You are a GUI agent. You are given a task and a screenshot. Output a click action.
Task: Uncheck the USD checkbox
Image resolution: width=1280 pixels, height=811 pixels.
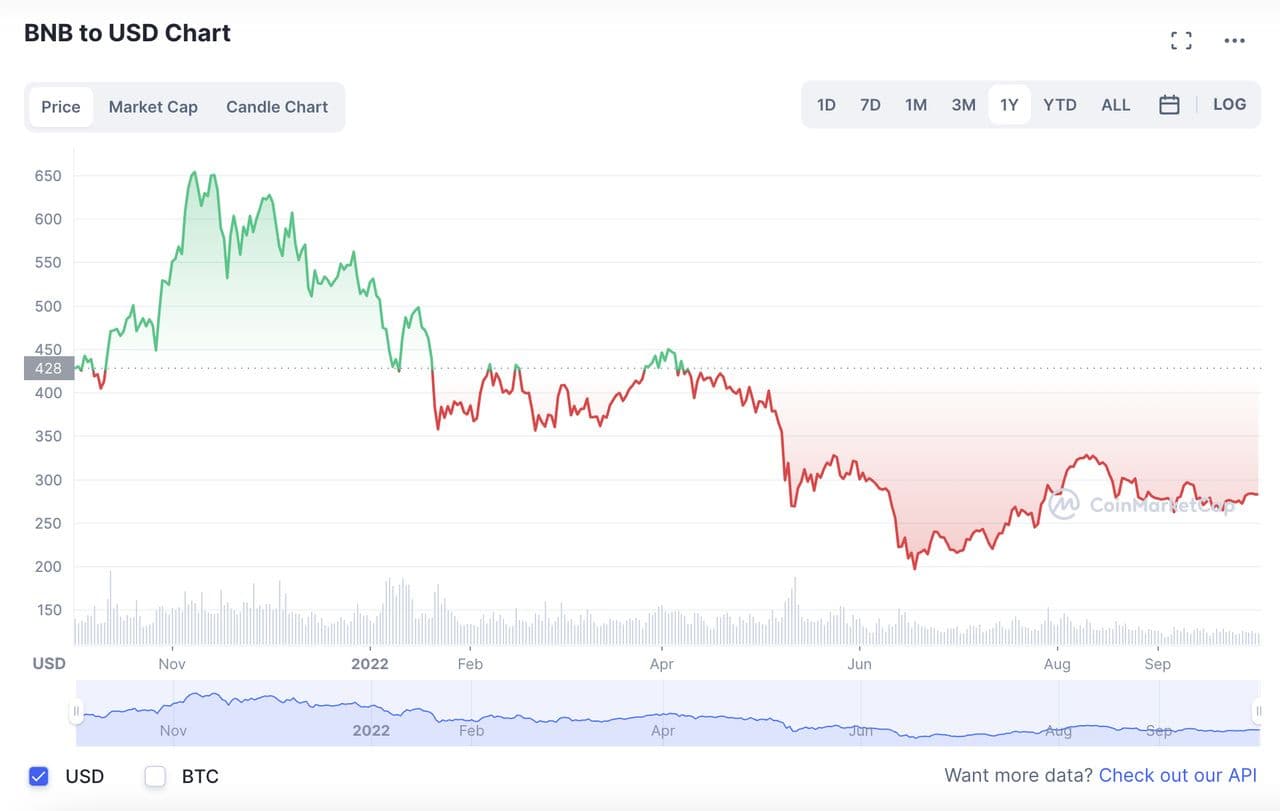[x=39, y=776]
